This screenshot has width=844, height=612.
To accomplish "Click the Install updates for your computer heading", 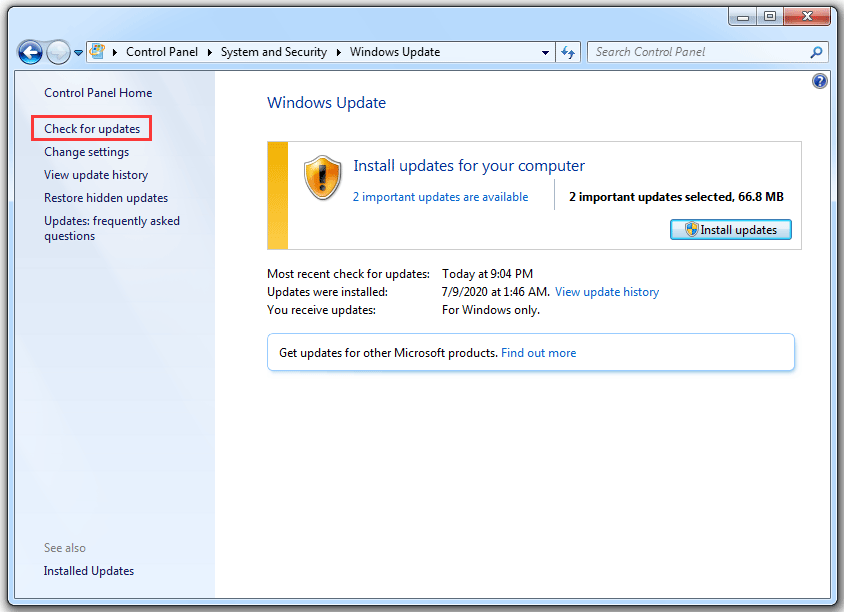I will (469, 166).
